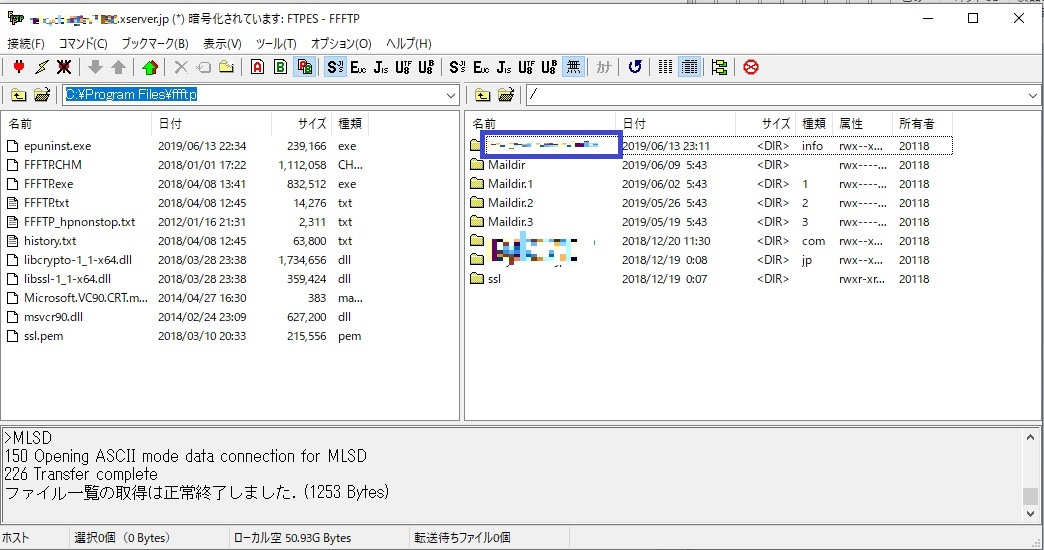Click the Create Folder toolbar icon

click(226, 67)
